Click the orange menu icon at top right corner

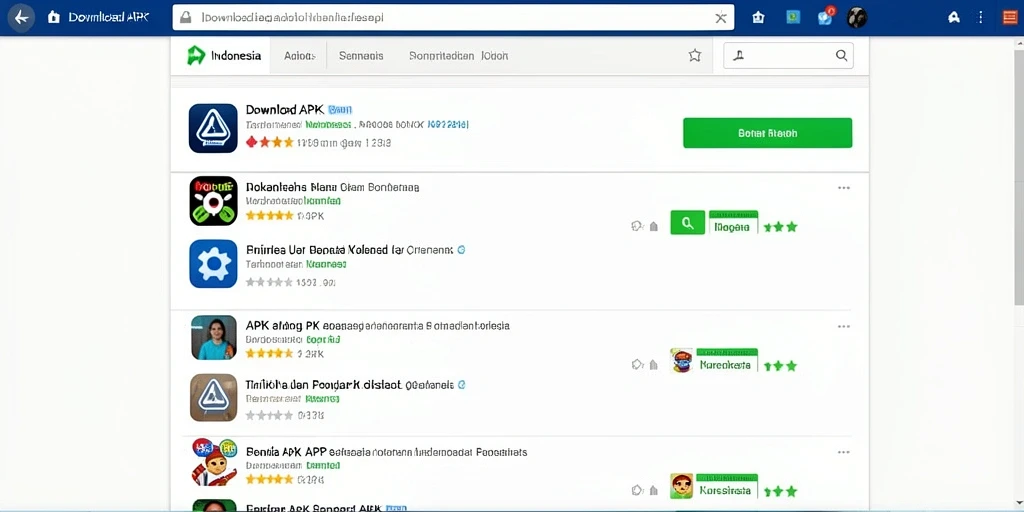tap(1010, 18)
